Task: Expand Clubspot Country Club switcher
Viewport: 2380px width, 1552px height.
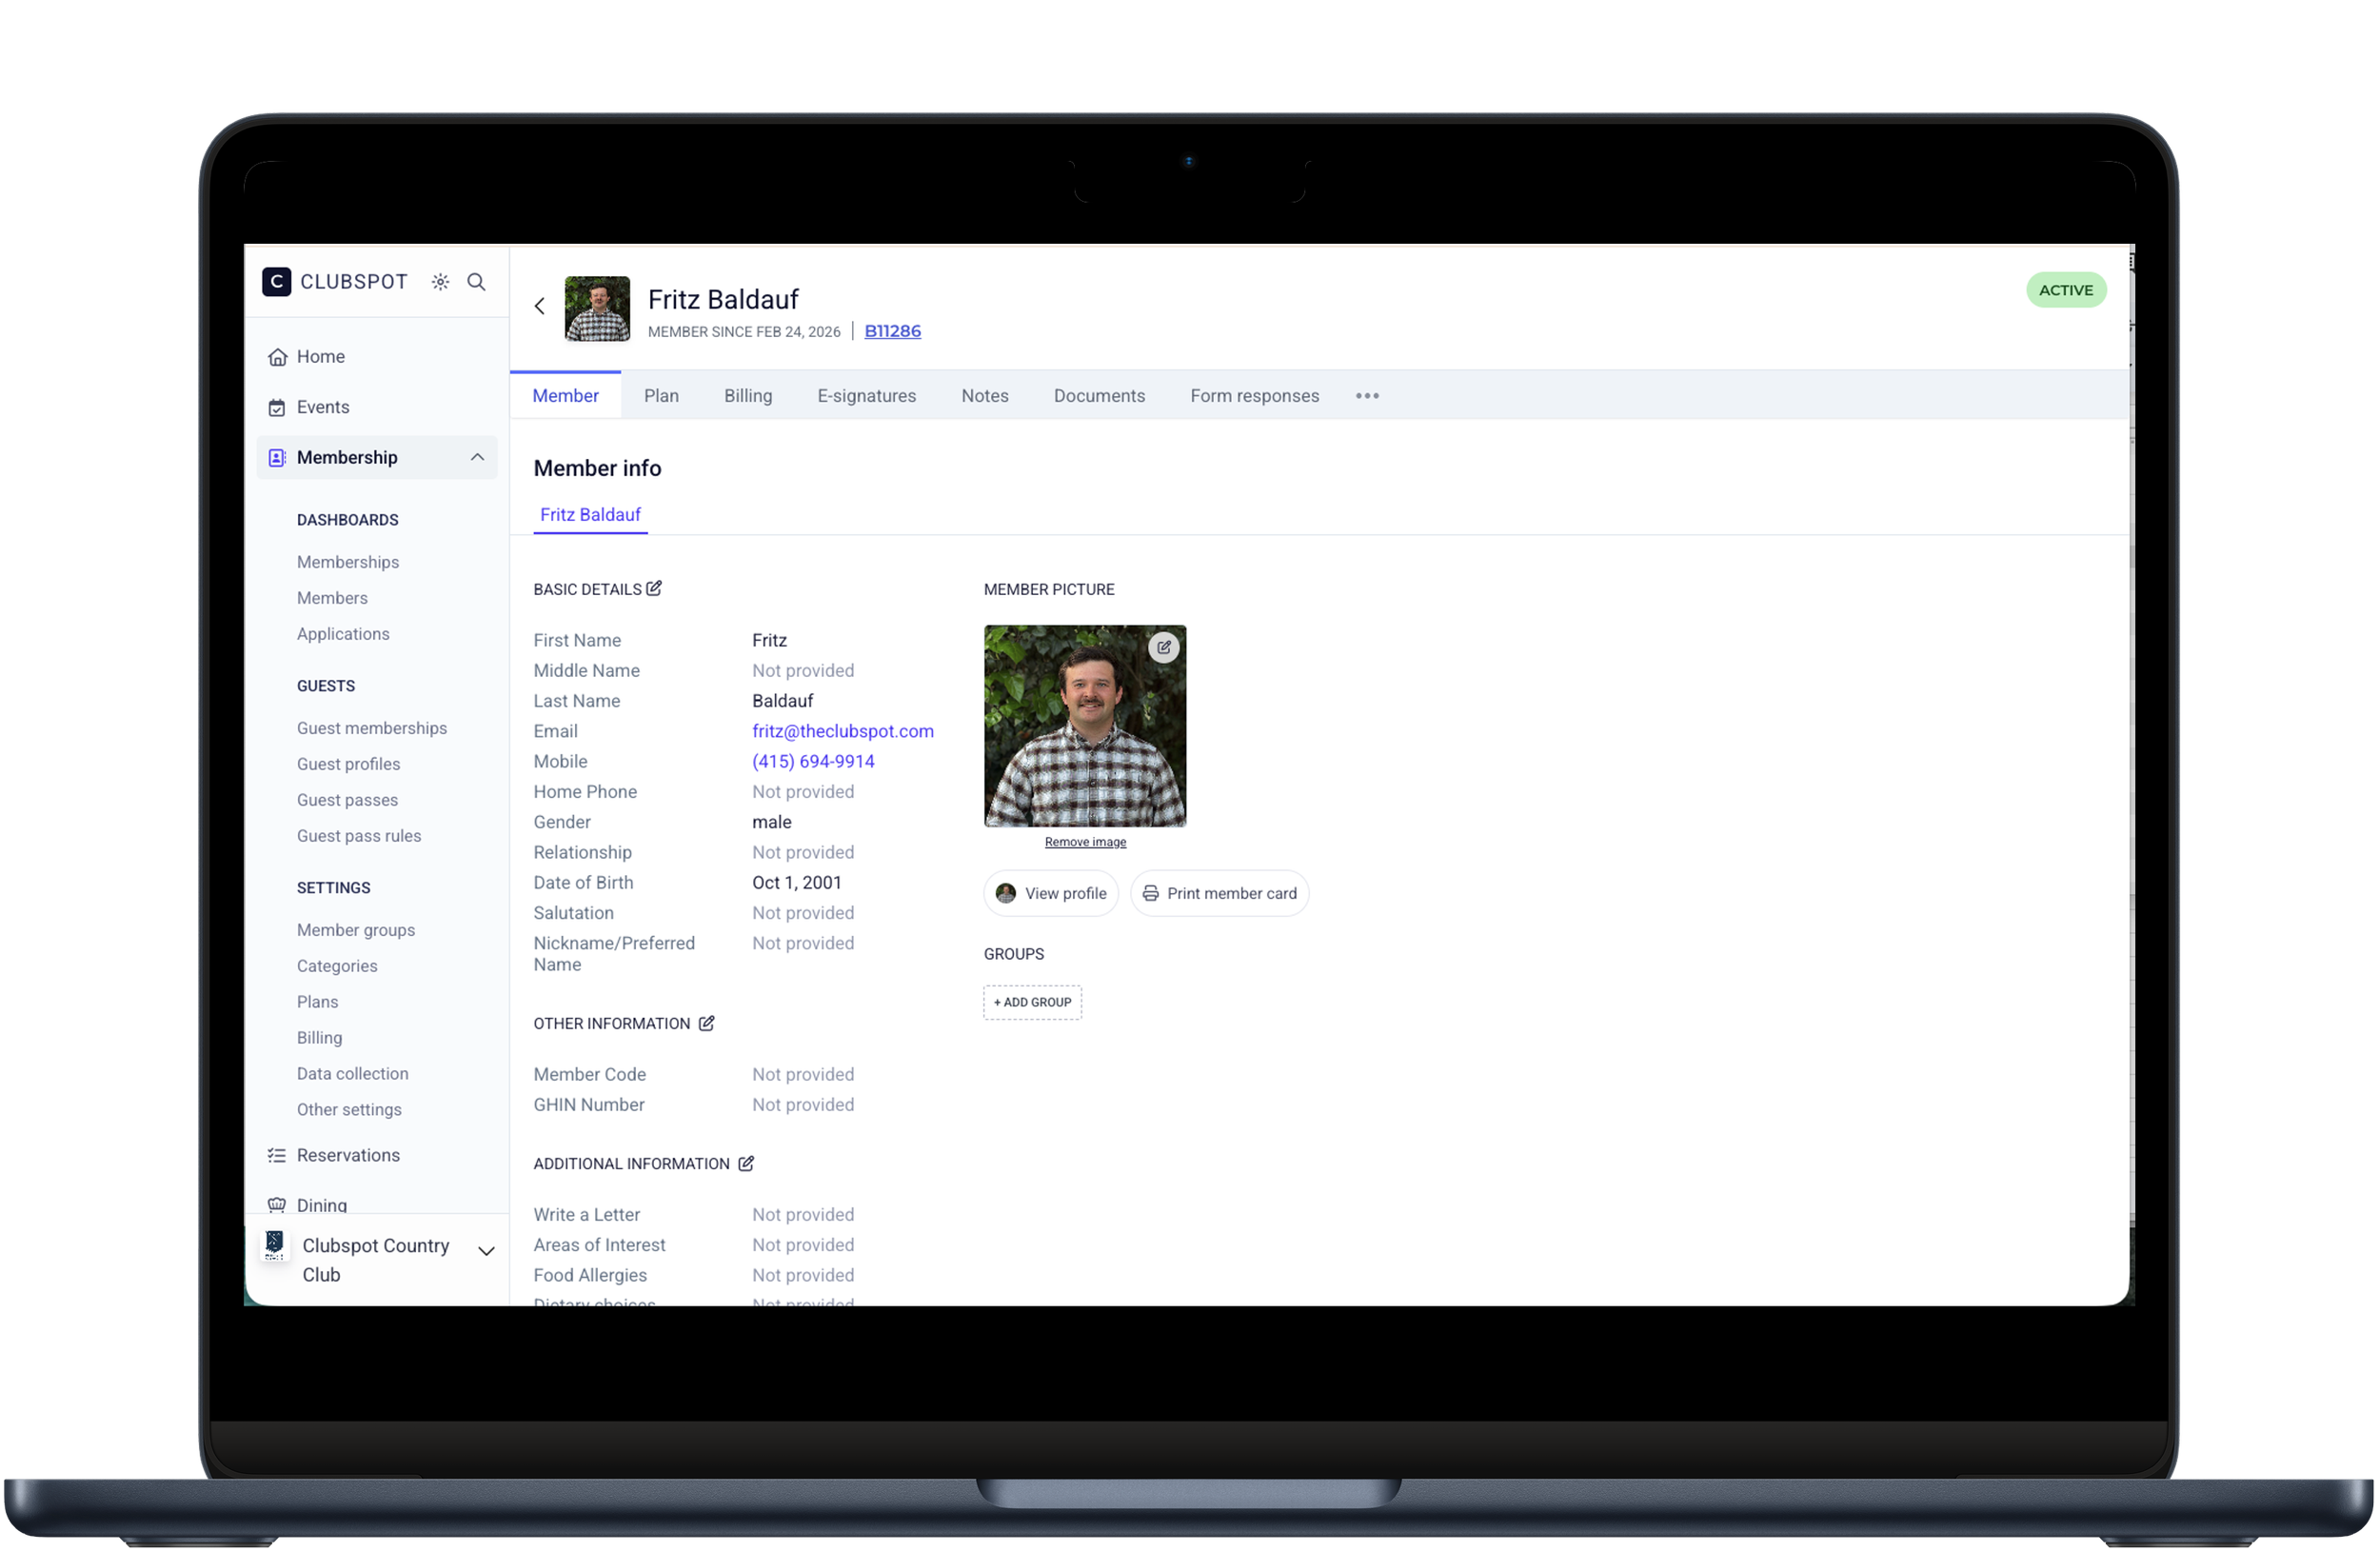Action: pyautogui.click(x=486, y=1251)
